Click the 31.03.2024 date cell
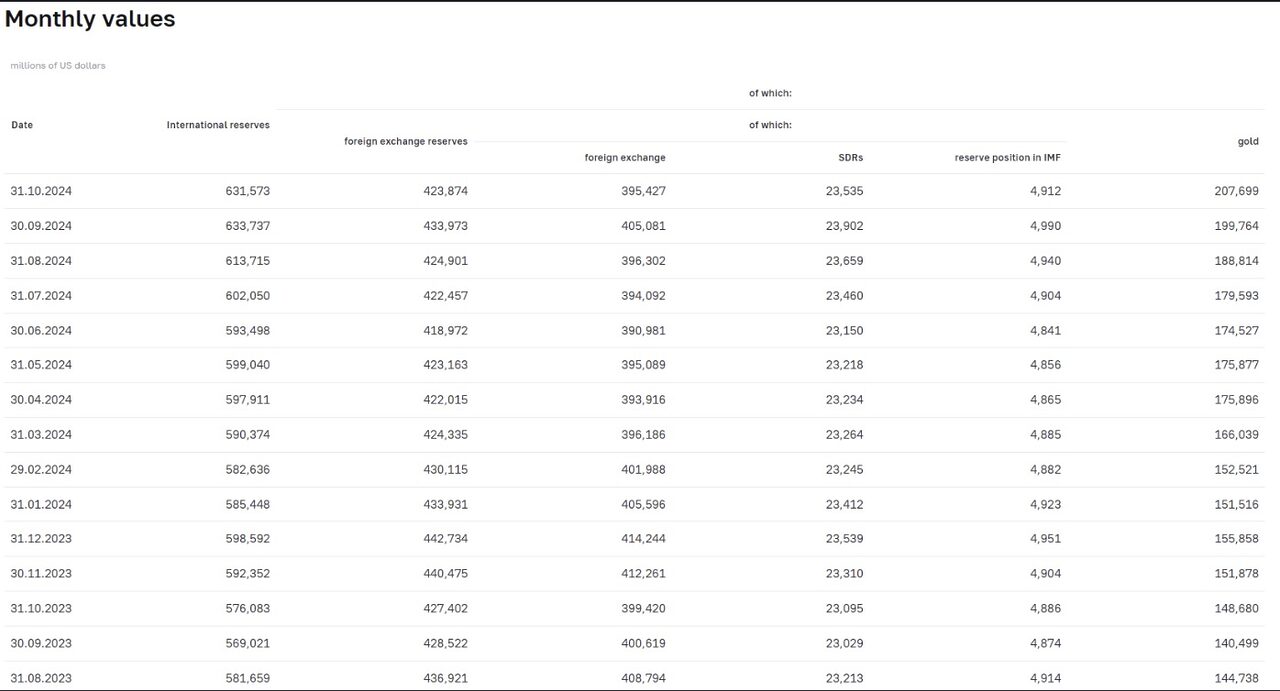This screenshot has width=1280, height=691. tap(41, 435)
